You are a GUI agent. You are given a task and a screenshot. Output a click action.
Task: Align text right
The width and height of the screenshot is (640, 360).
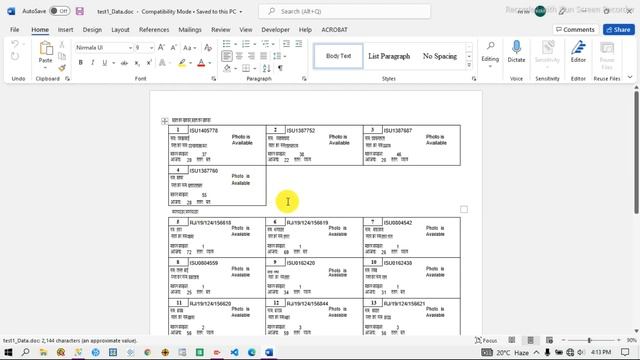pos(251,56)
